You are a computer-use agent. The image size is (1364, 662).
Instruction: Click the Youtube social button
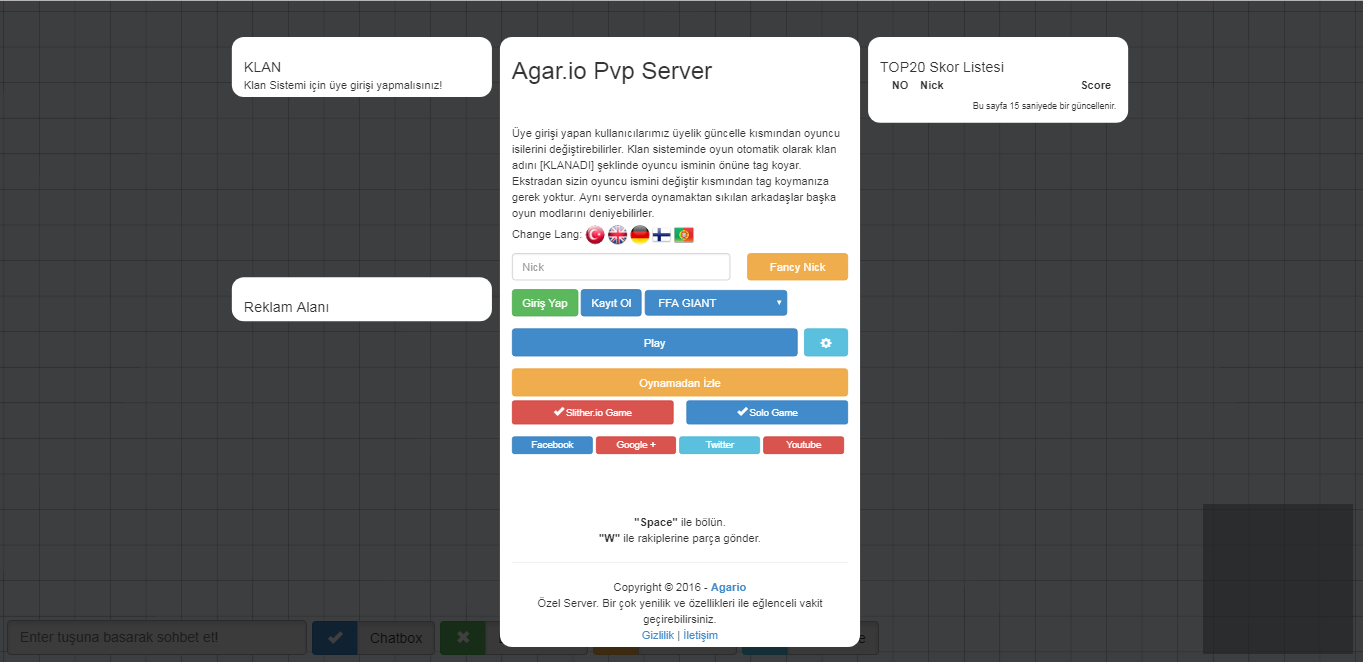(x=803, y=445)
